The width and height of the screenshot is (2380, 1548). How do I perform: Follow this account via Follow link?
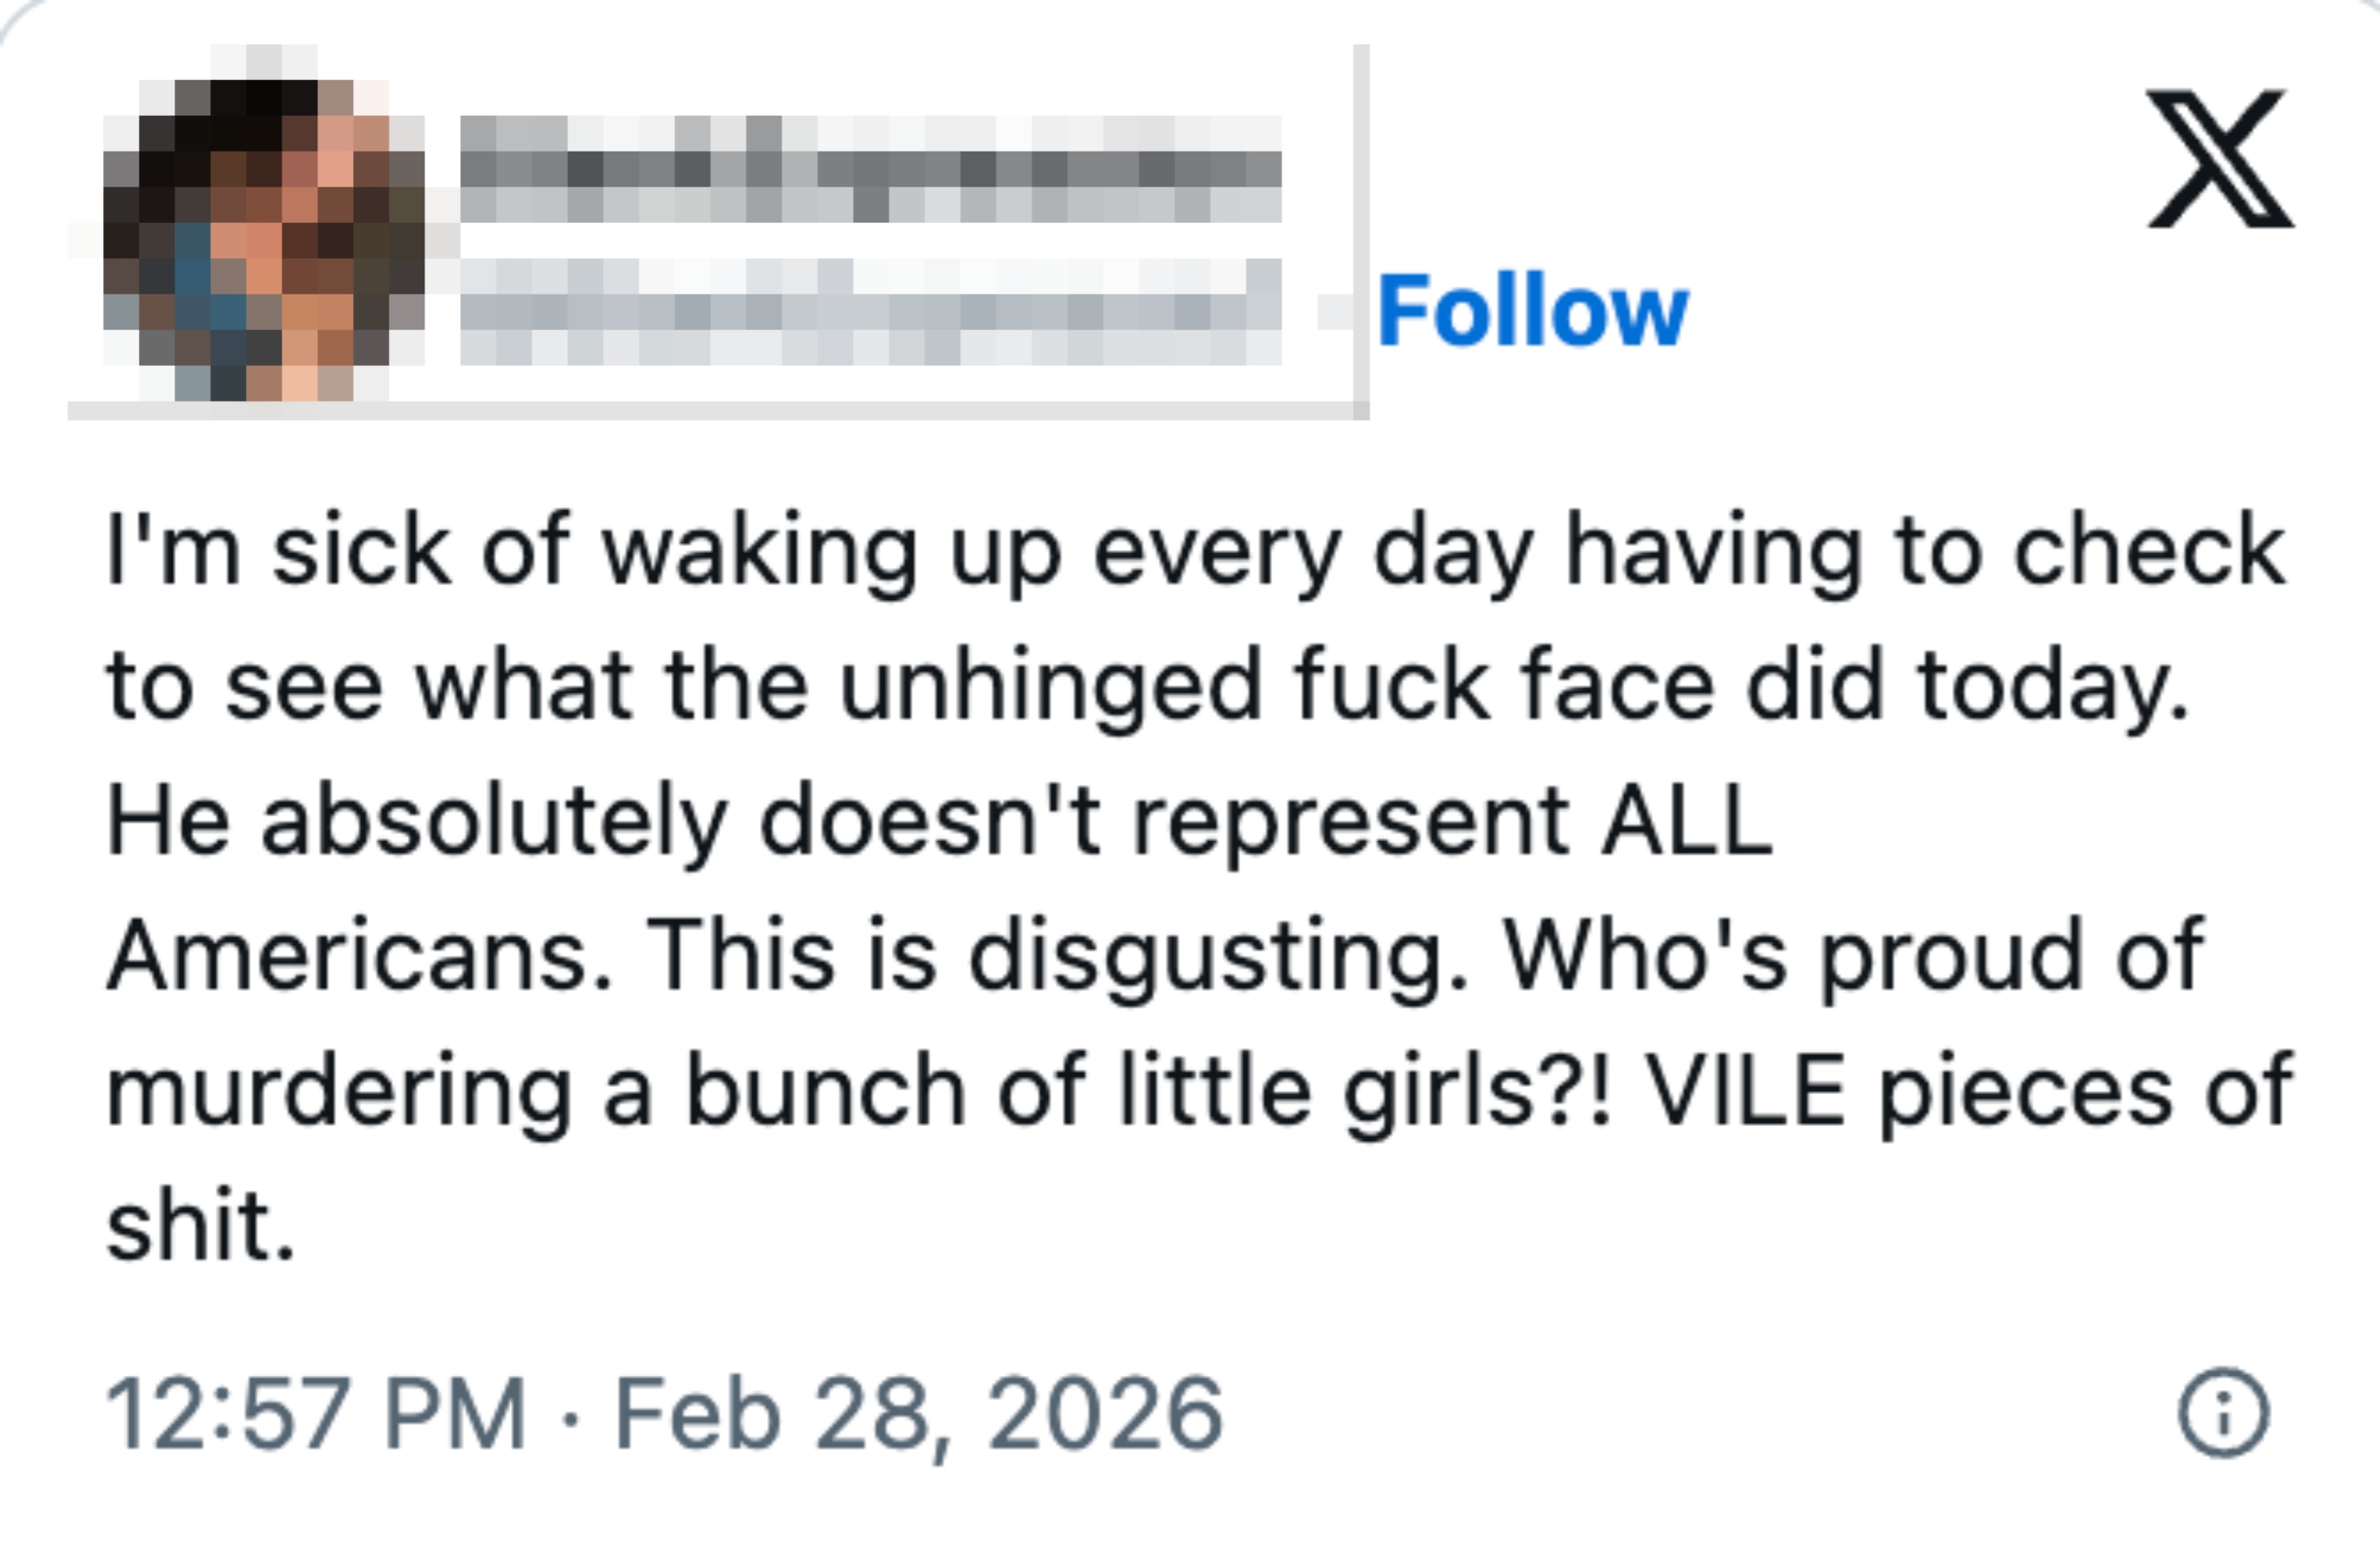pos(1532,312)
